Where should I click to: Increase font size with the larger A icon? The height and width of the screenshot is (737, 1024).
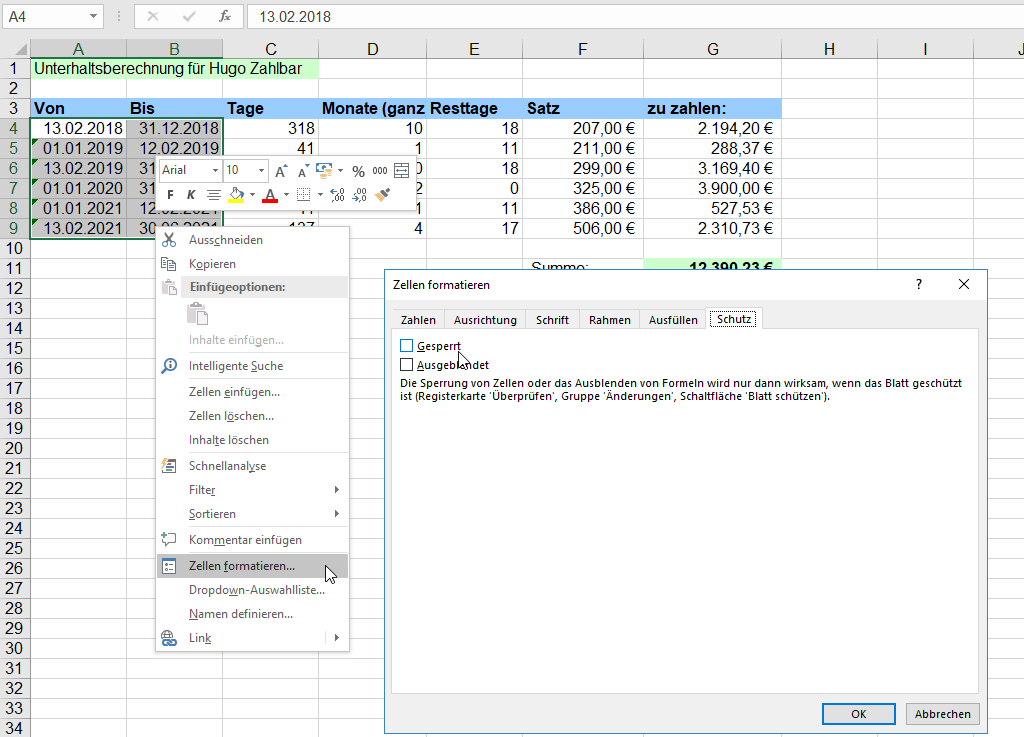[281, 171]
